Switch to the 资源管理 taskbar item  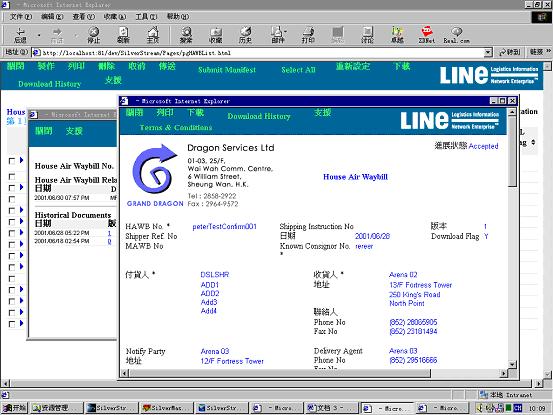point(56,408)
